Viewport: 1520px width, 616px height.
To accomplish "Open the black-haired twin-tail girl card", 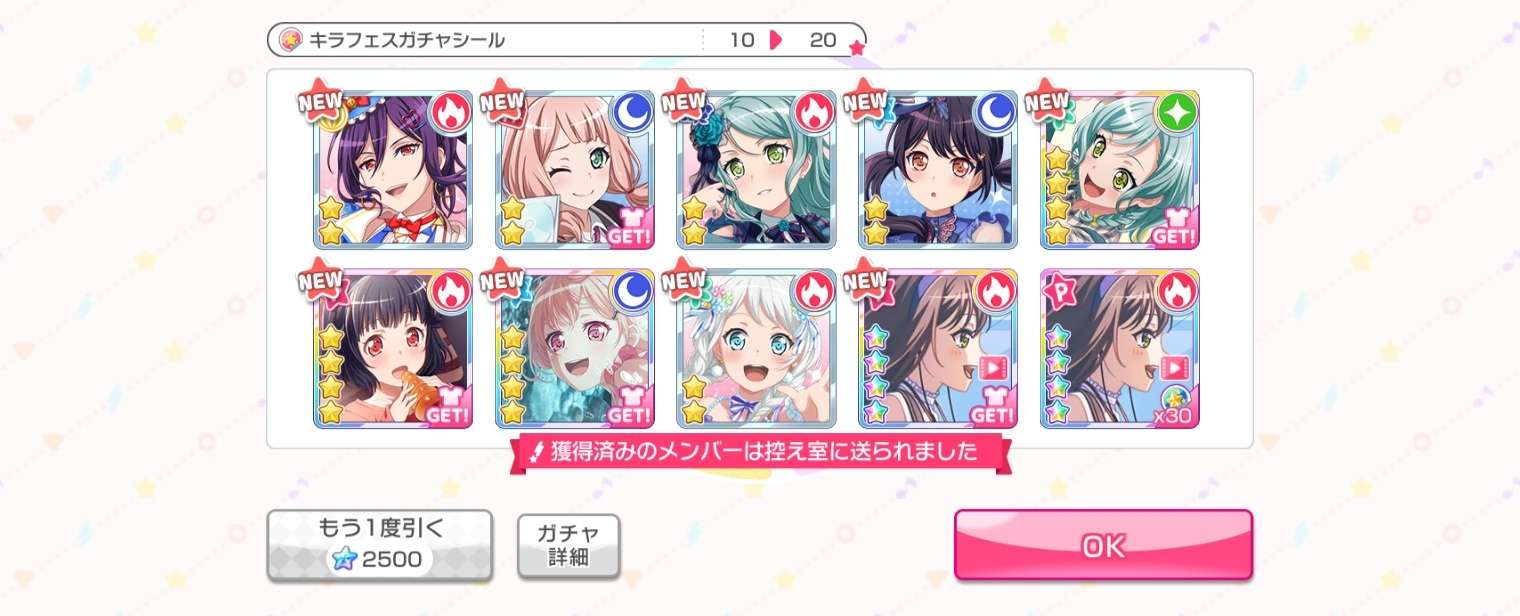I will [938, 170].
